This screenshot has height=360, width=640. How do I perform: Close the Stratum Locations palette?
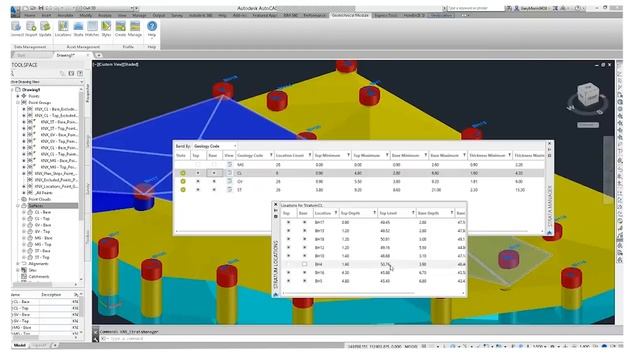pyautogui.click(x=276, y=204)
